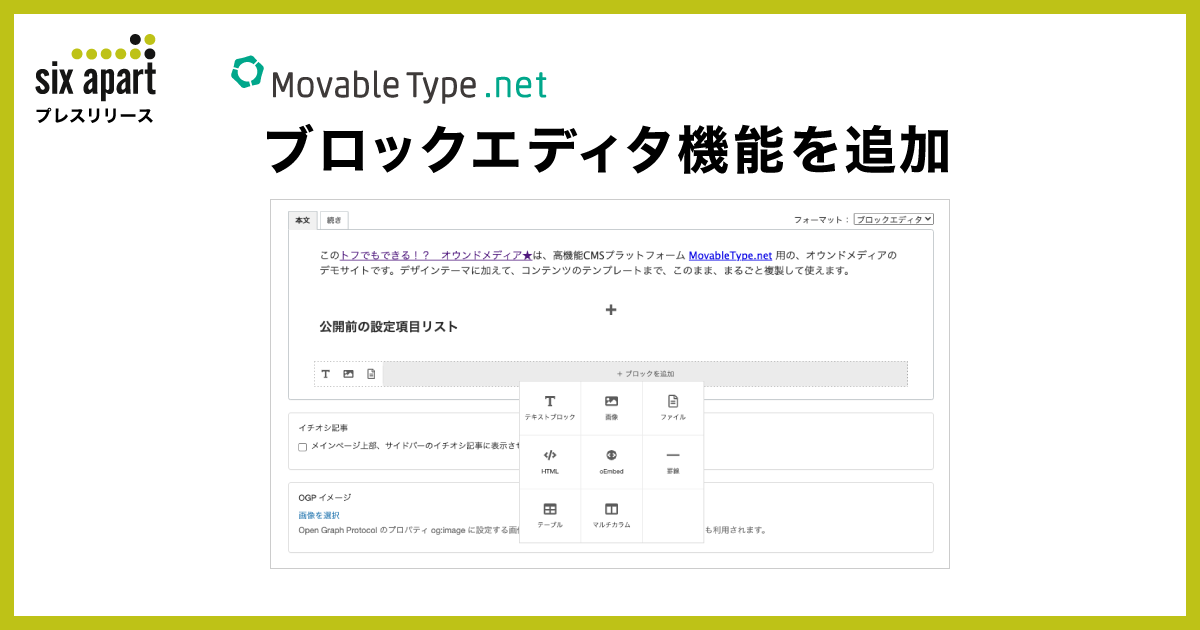The image size is (1200, 630).
Task: Choose ファイル block from the popup
Action: pos(673,408)
